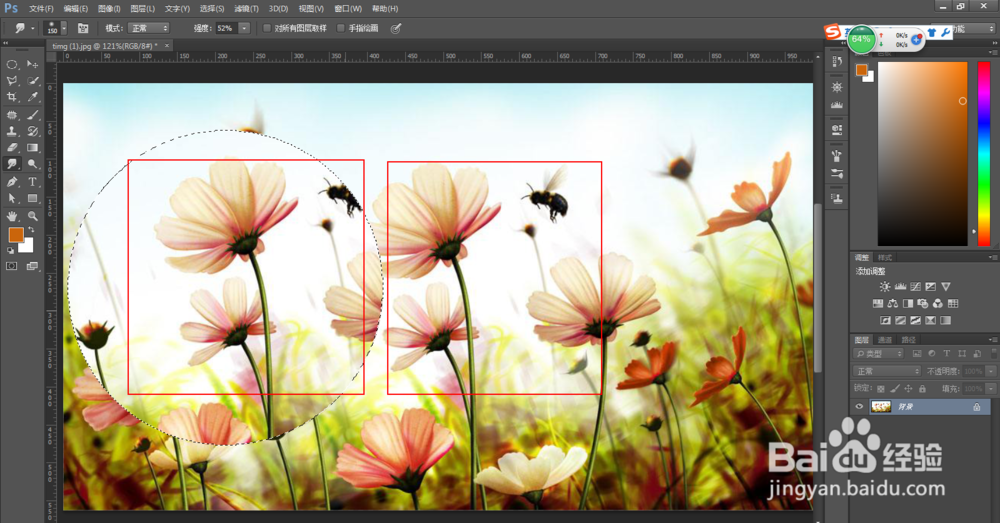
Task: Add a Levels adjustment
Action: point(900,287)
